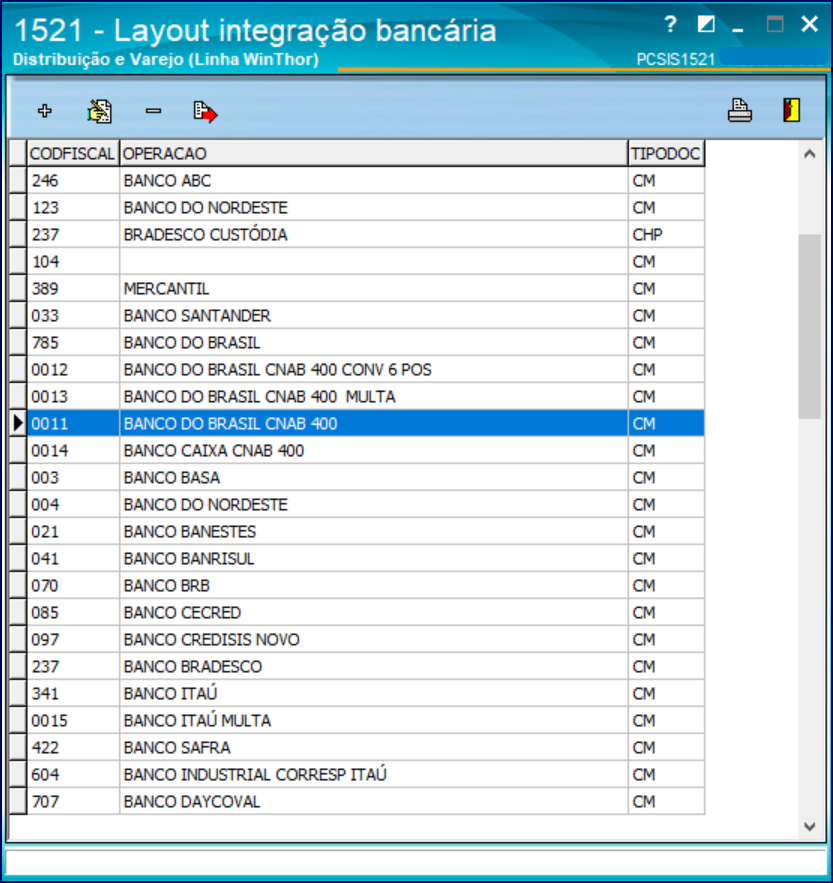Sort by CODFISCAL column header

(73, 154)
